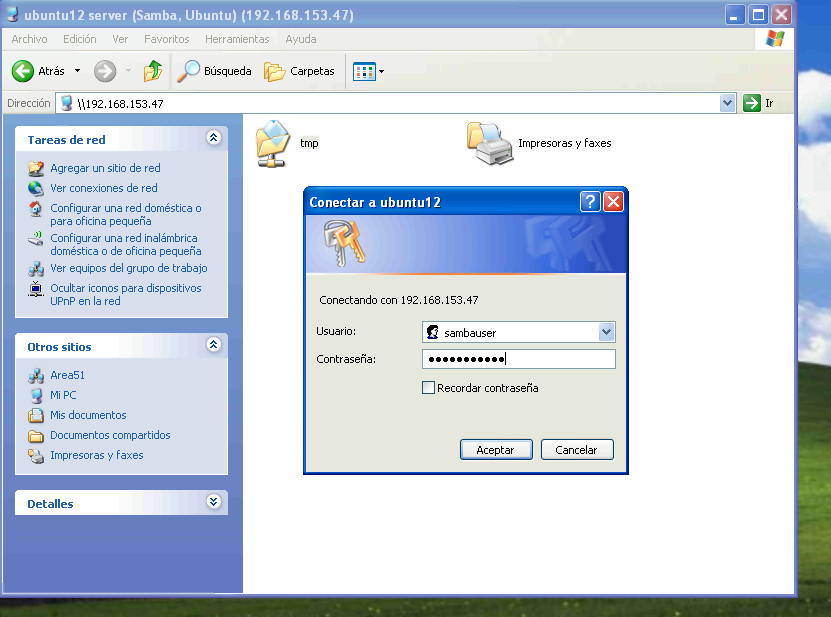Image resolution: width=831 pixels, height=617 pixels.
Task: Enable the Recordar contraseña checkbox
Action: 429,388
